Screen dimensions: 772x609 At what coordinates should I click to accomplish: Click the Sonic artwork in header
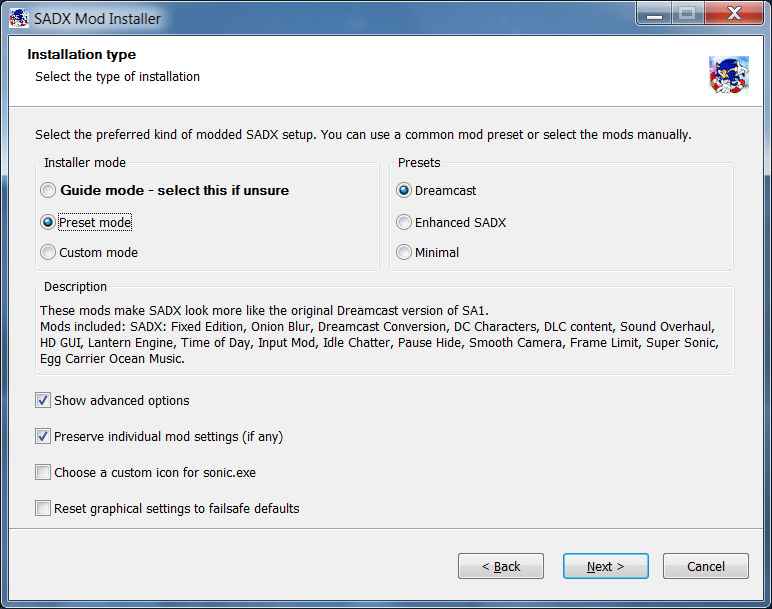point(729,75)
